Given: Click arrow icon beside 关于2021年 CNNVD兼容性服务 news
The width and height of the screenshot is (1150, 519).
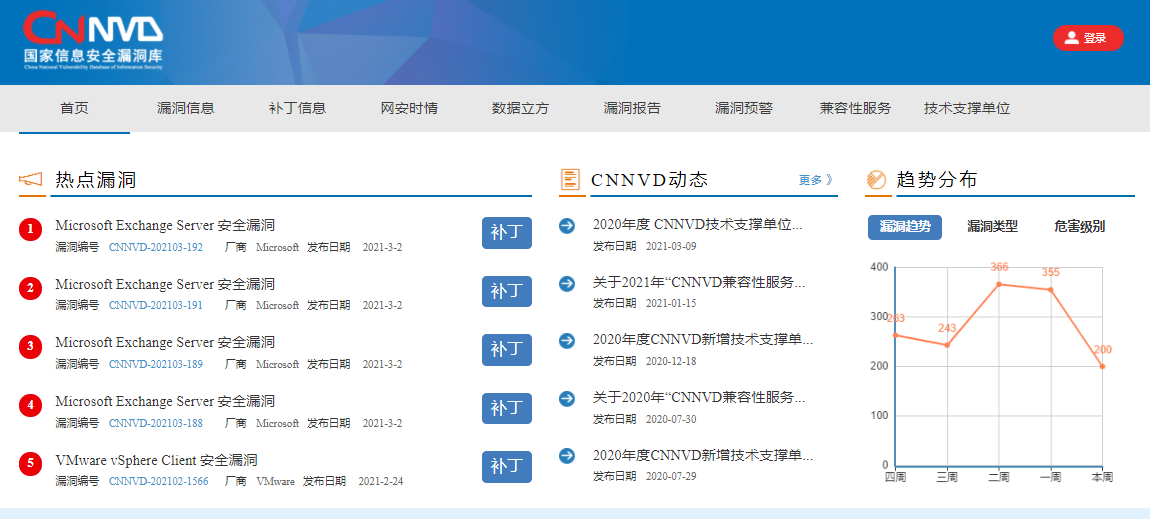Looking at the screenshot, I should coord(567,283).
